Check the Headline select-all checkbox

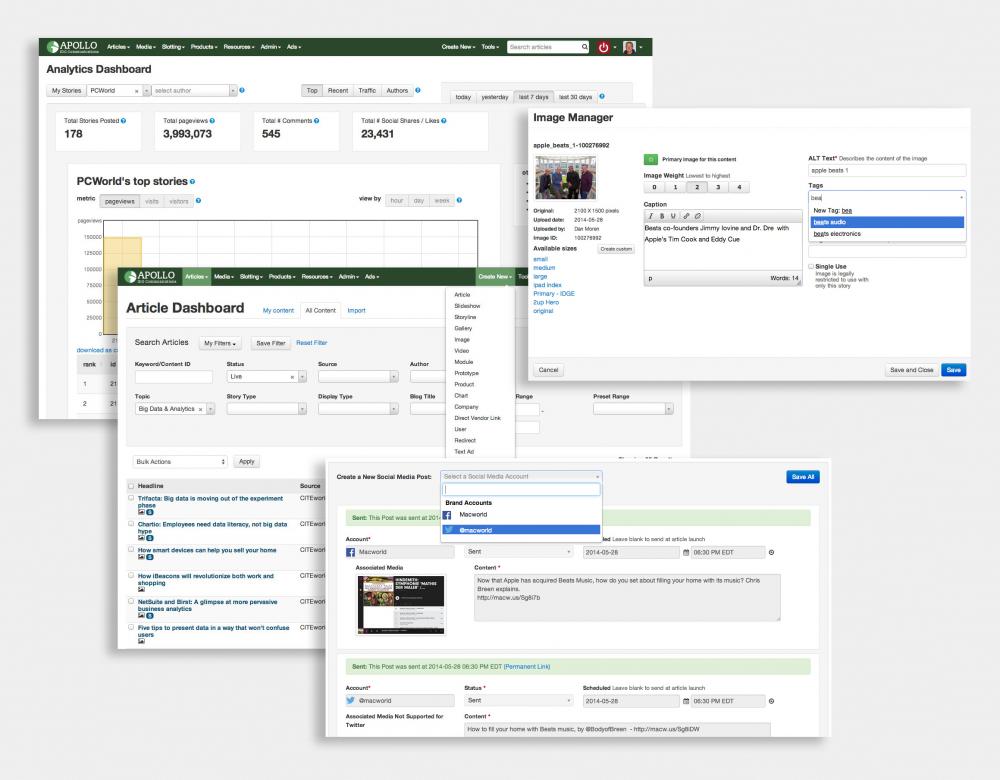click(x=131, y=486)
